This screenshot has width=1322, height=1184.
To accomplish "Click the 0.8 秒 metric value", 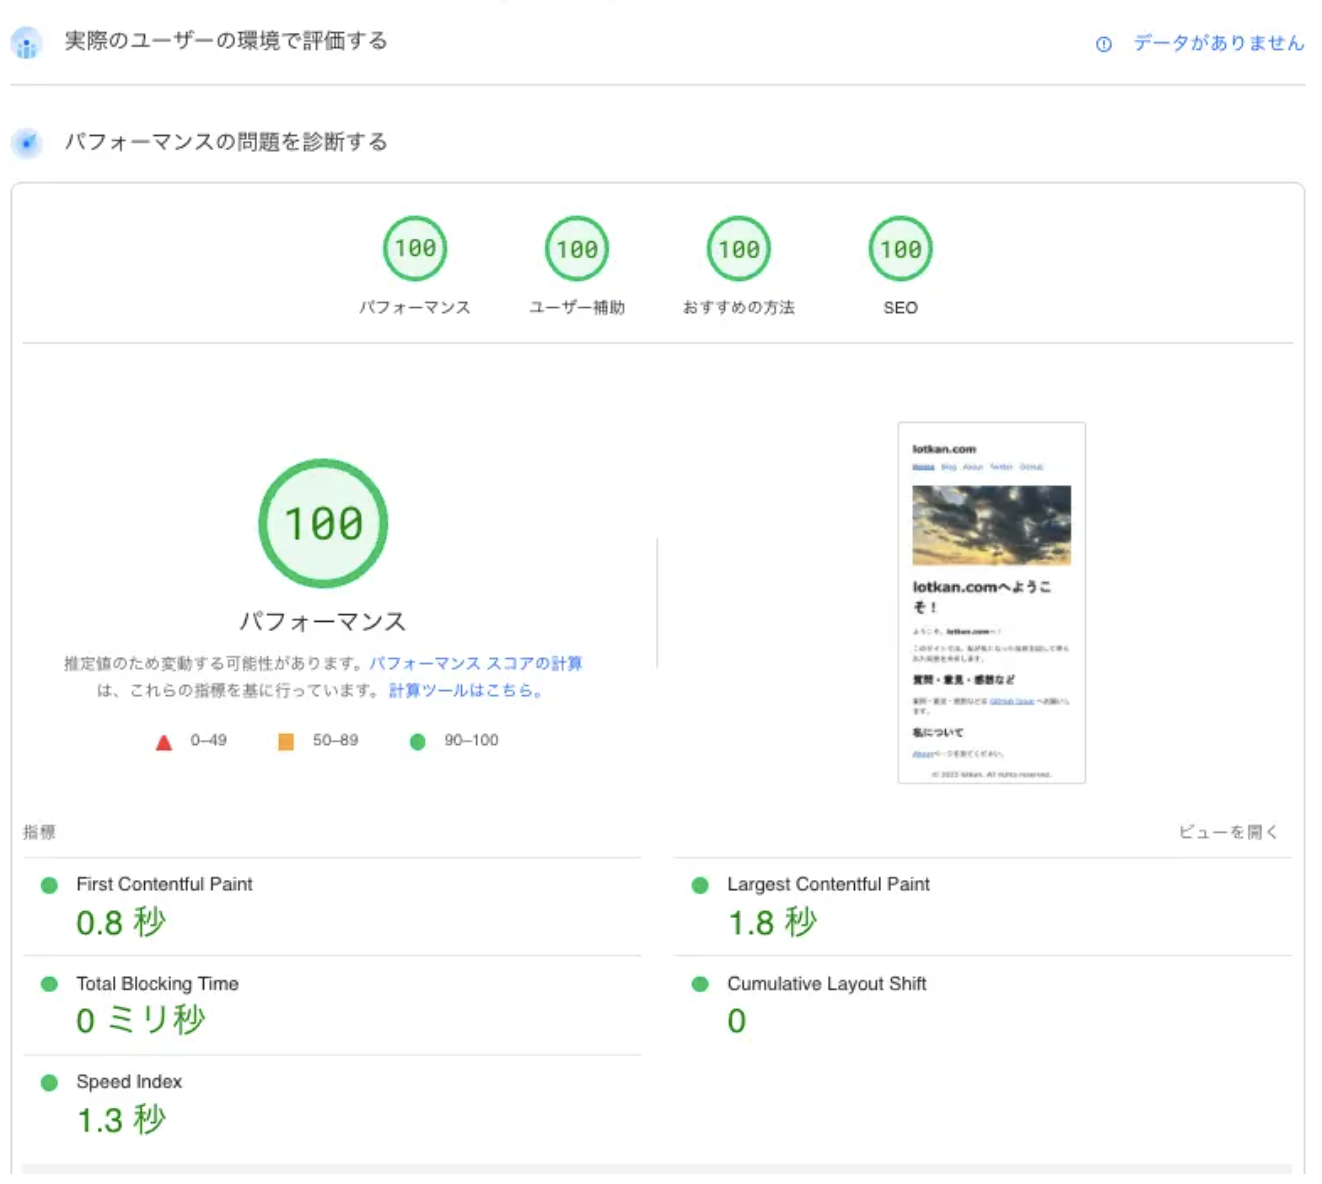I will pos(121,922).
